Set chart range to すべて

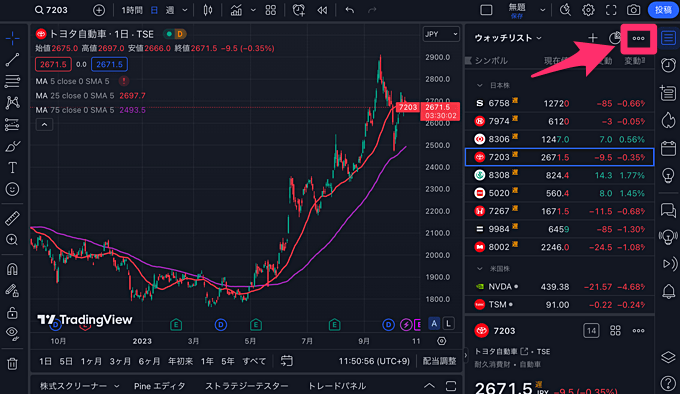click(x=254, y=361)
